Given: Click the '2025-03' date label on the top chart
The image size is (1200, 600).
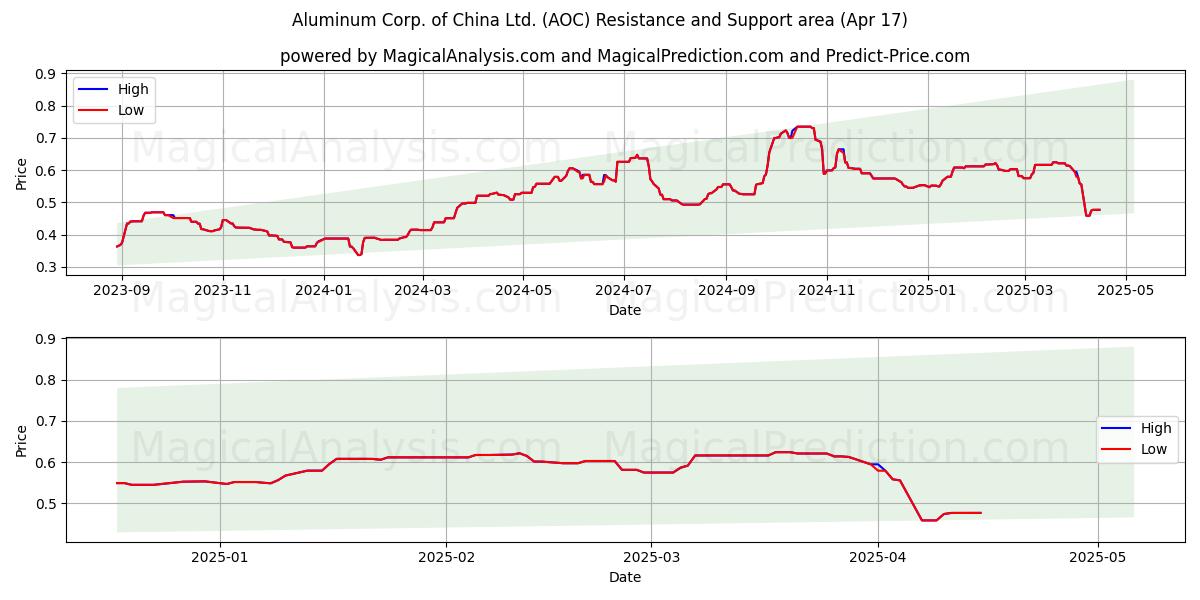Looking at the screenshot, I should click(1025, 293).
